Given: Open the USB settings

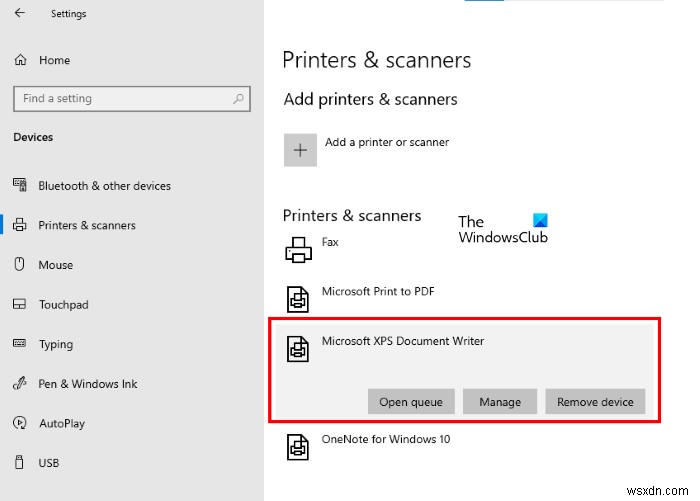Looking at the screenshot, I should click(49, 463).
